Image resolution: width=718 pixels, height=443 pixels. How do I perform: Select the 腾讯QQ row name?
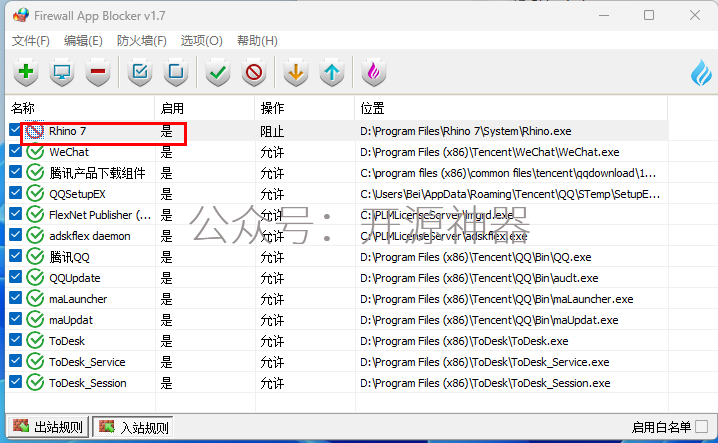[x=70, y=257]
